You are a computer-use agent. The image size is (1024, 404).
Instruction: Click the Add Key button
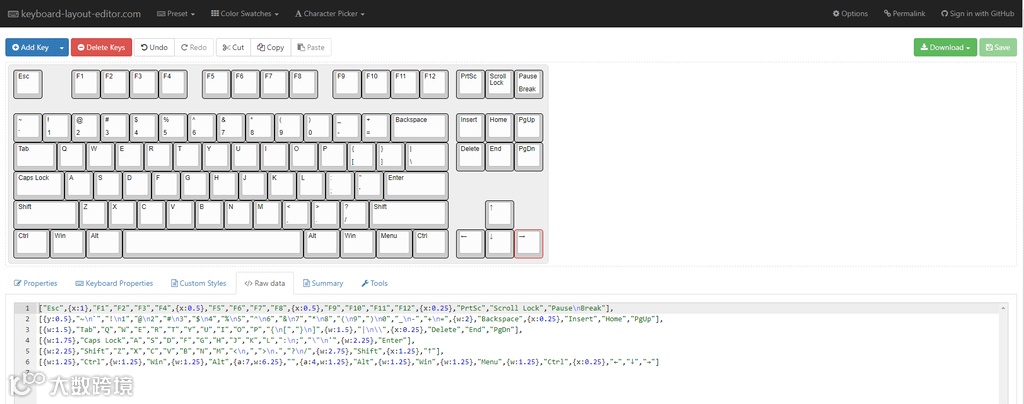coord(30,47)
